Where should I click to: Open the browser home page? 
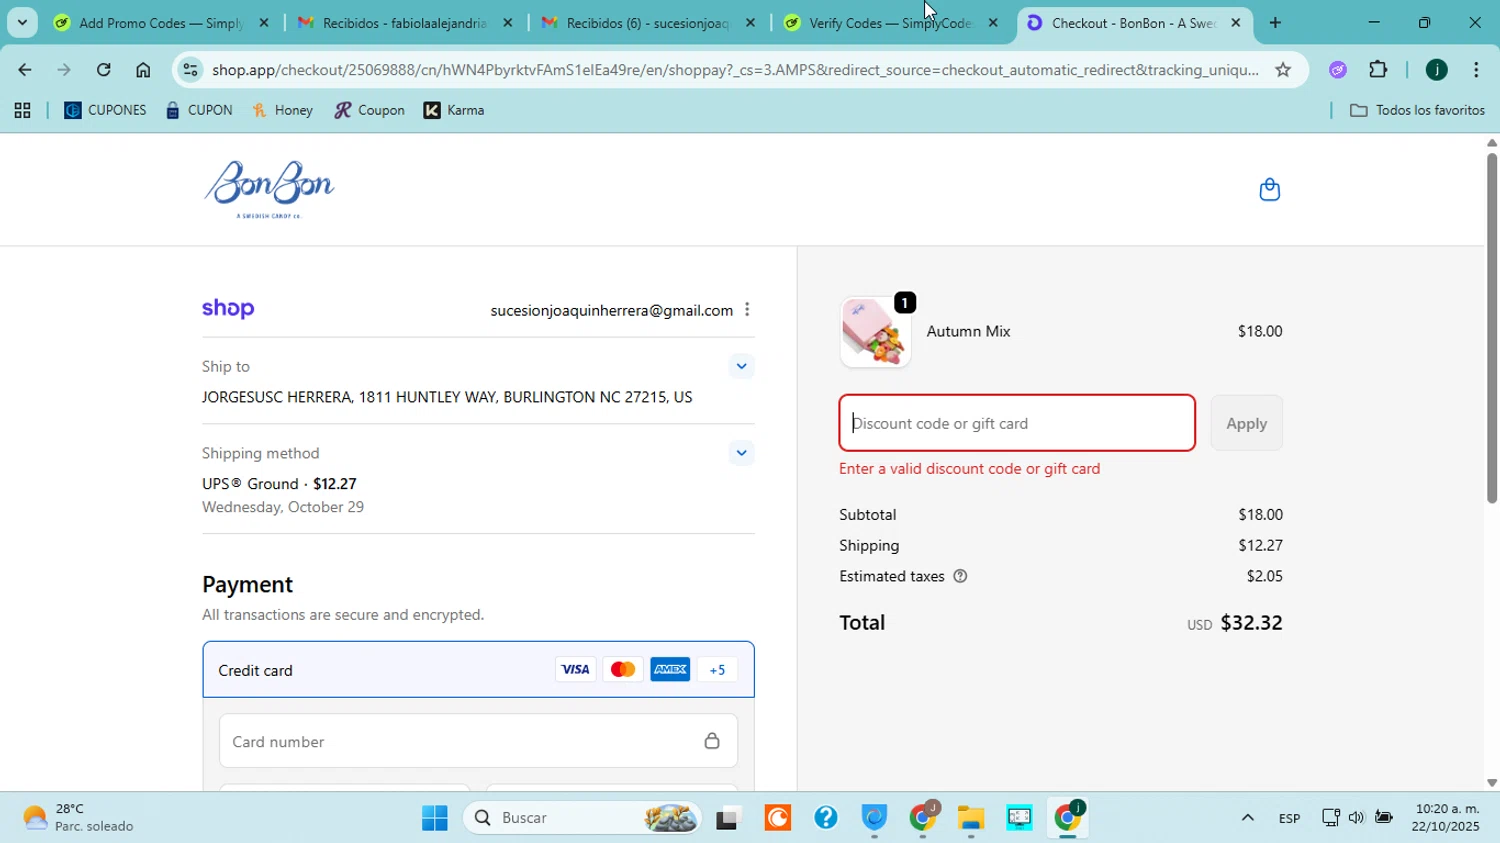point(143,70)
